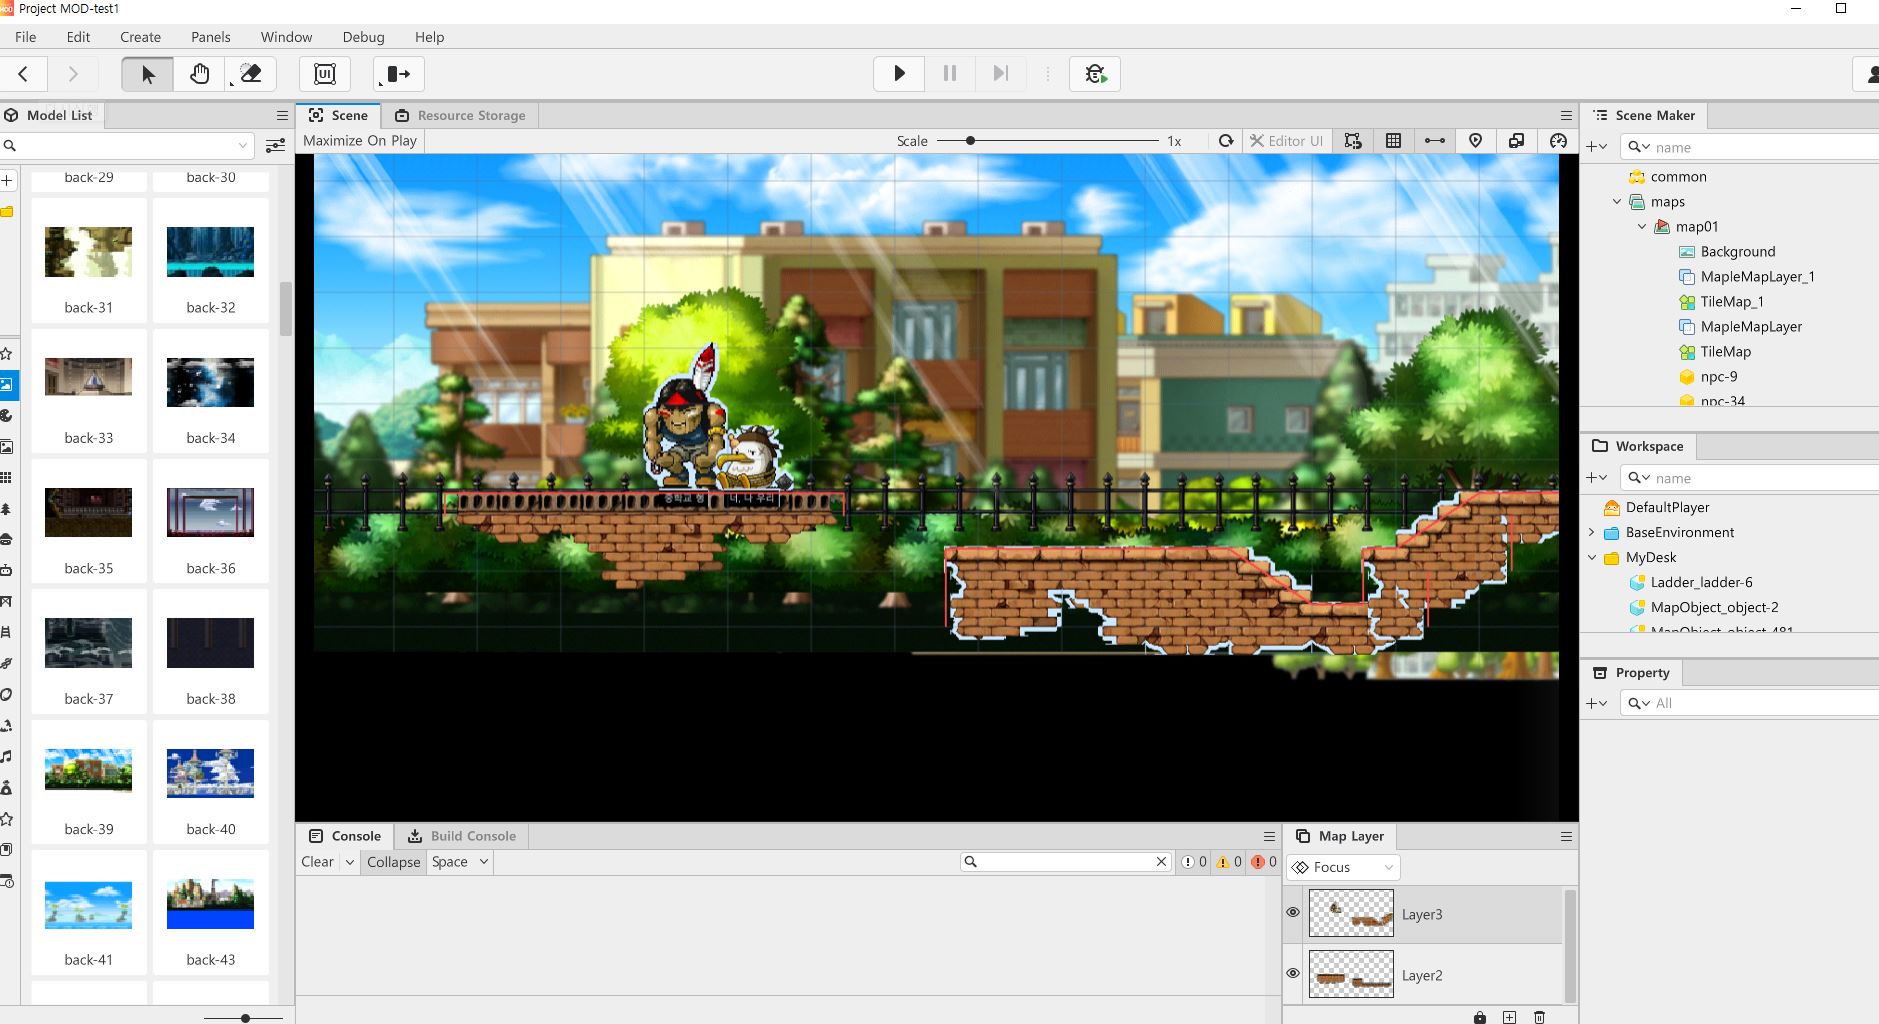
Task: Toggle console error message filter
Action: [x=1264, y=862]
